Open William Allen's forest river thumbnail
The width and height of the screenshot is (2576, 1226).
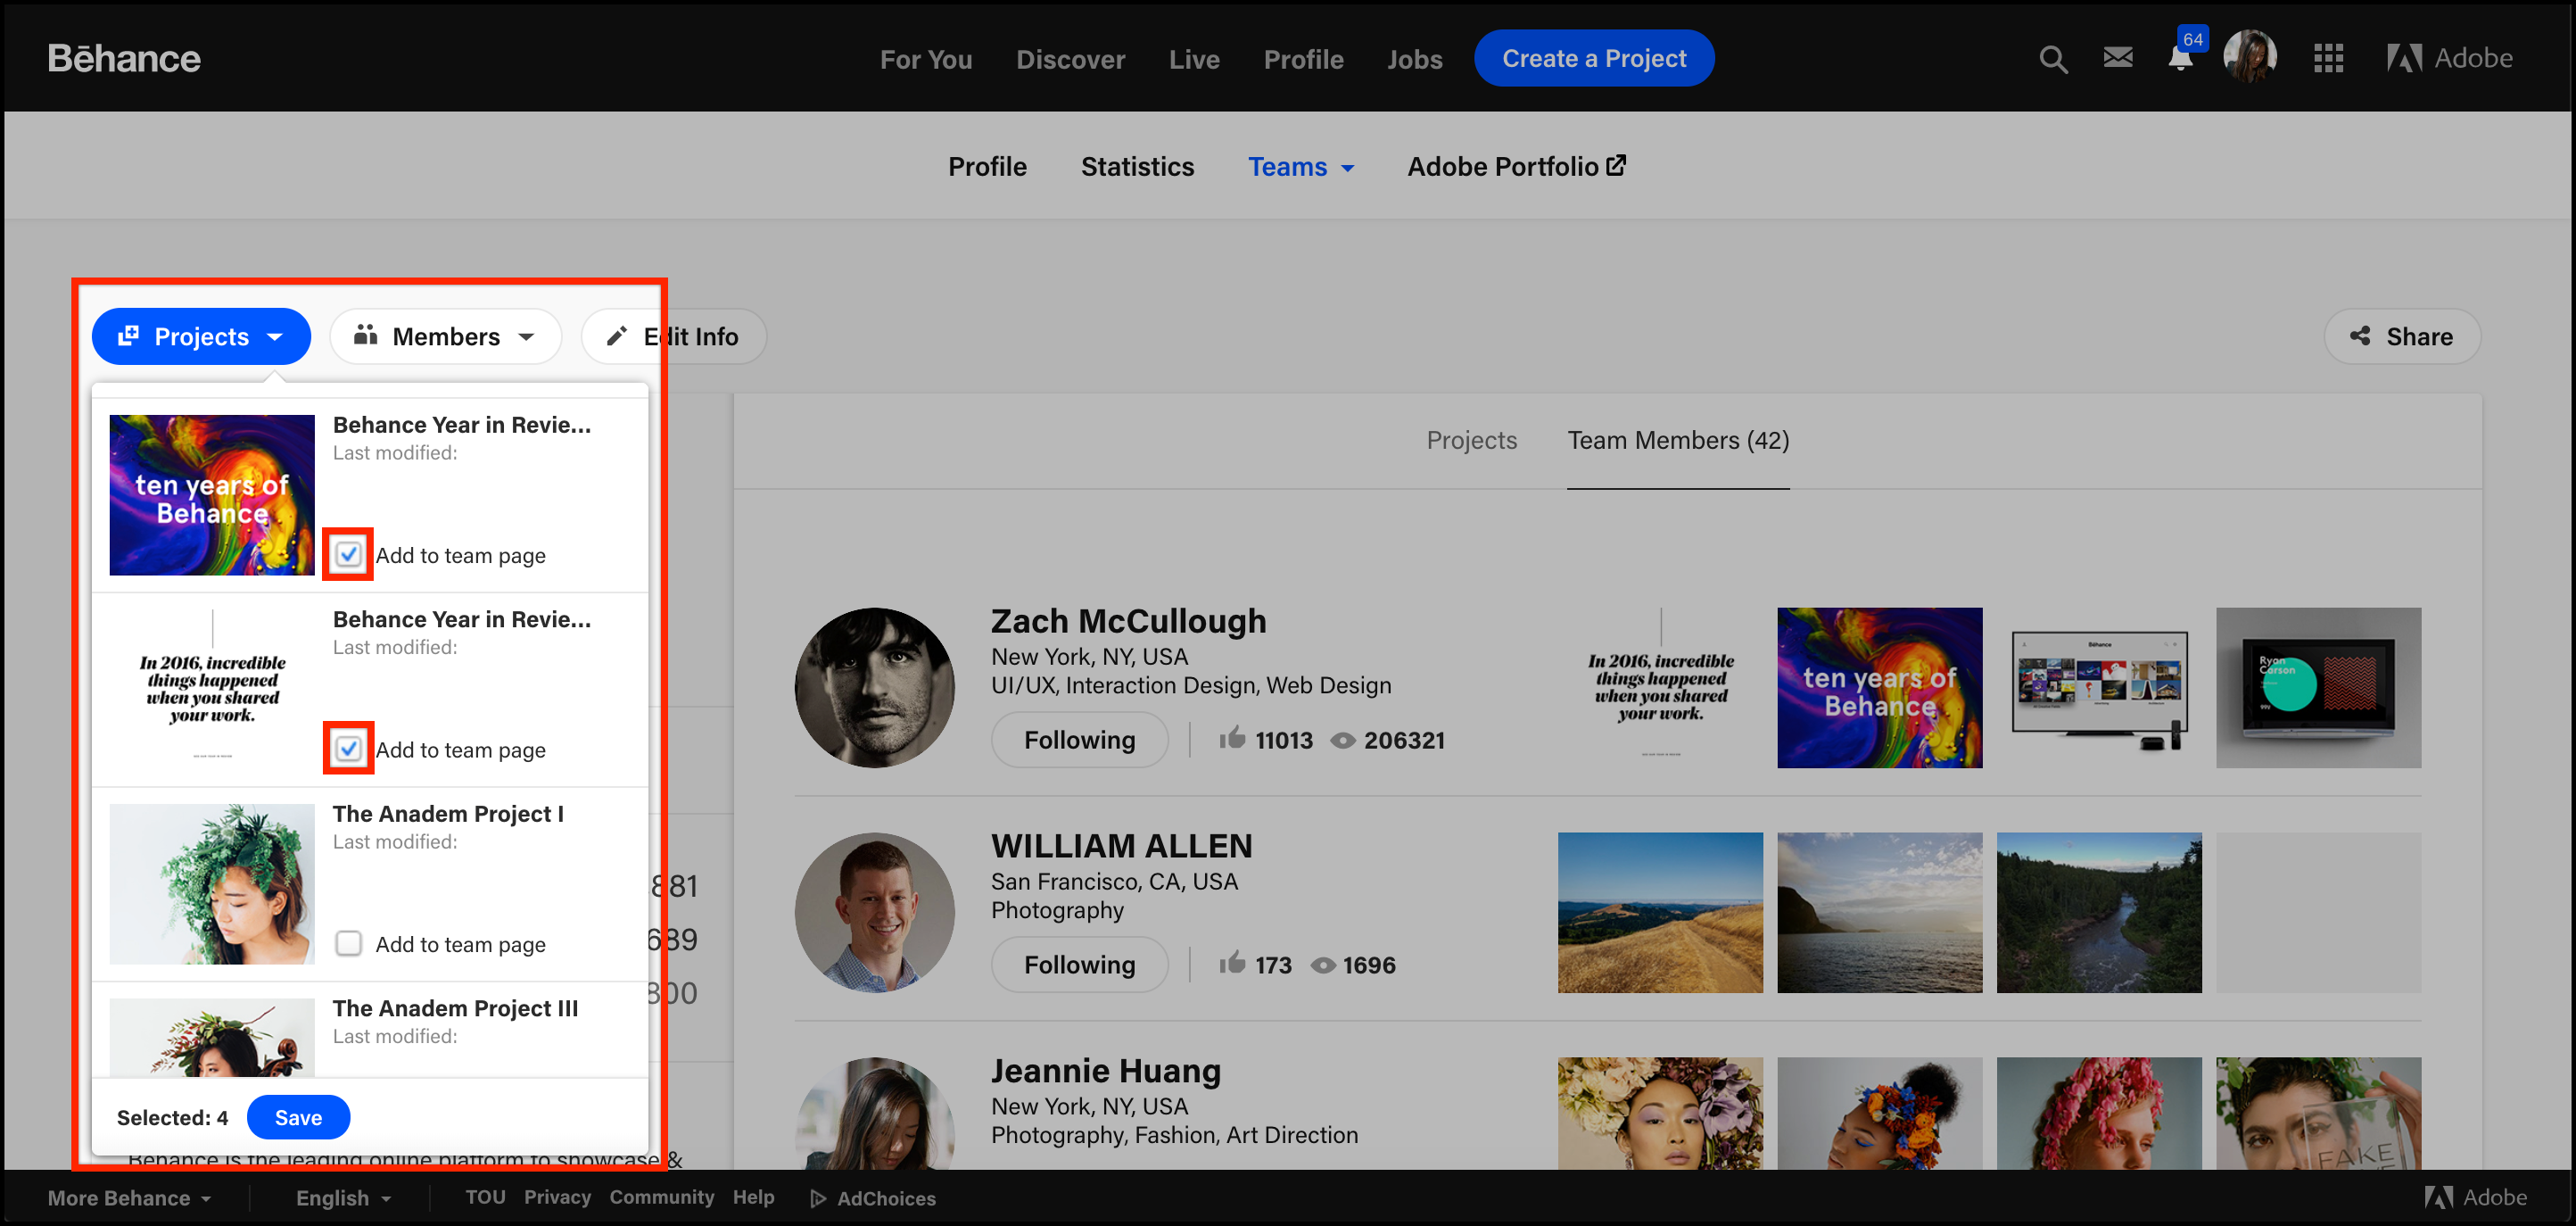2099,912
